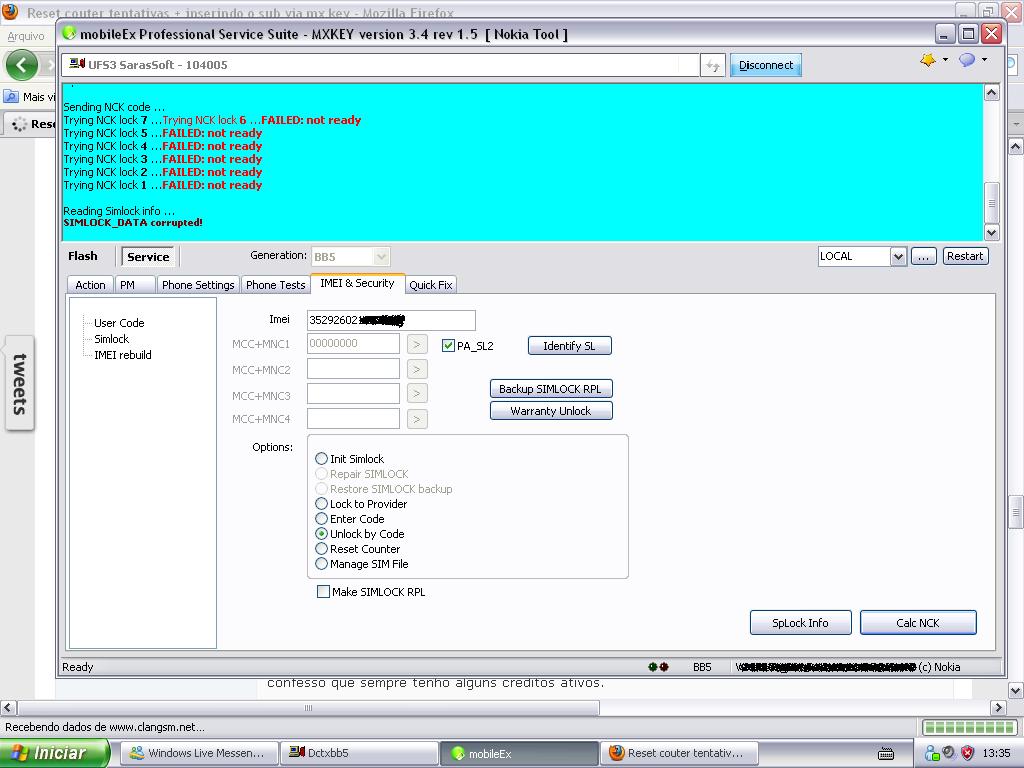Screen dimensions: 1024x768
Task: Choose the Init Simlock radio option
Action: click(x=322, y=459)
